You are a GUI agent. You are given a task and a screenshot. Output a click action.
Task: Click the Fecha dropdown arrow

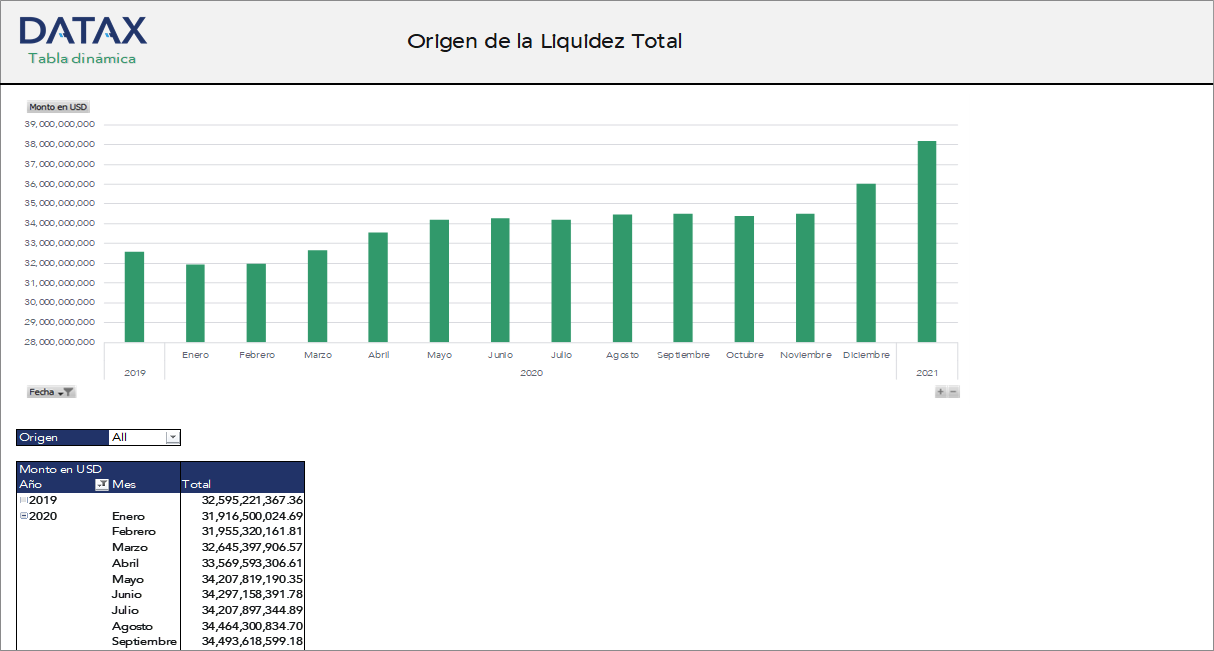[x=59, y=392]
